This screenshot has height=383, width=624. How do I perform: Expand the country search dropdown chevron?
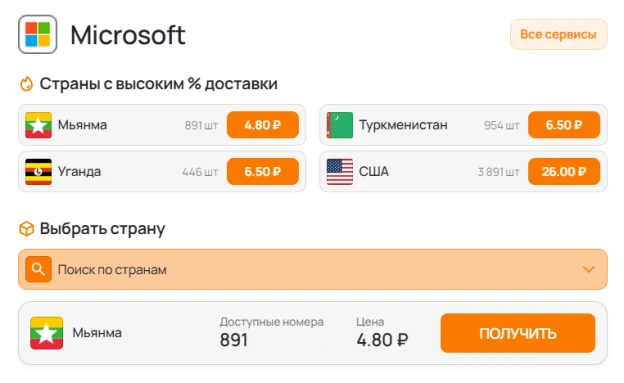coord(589,270)
